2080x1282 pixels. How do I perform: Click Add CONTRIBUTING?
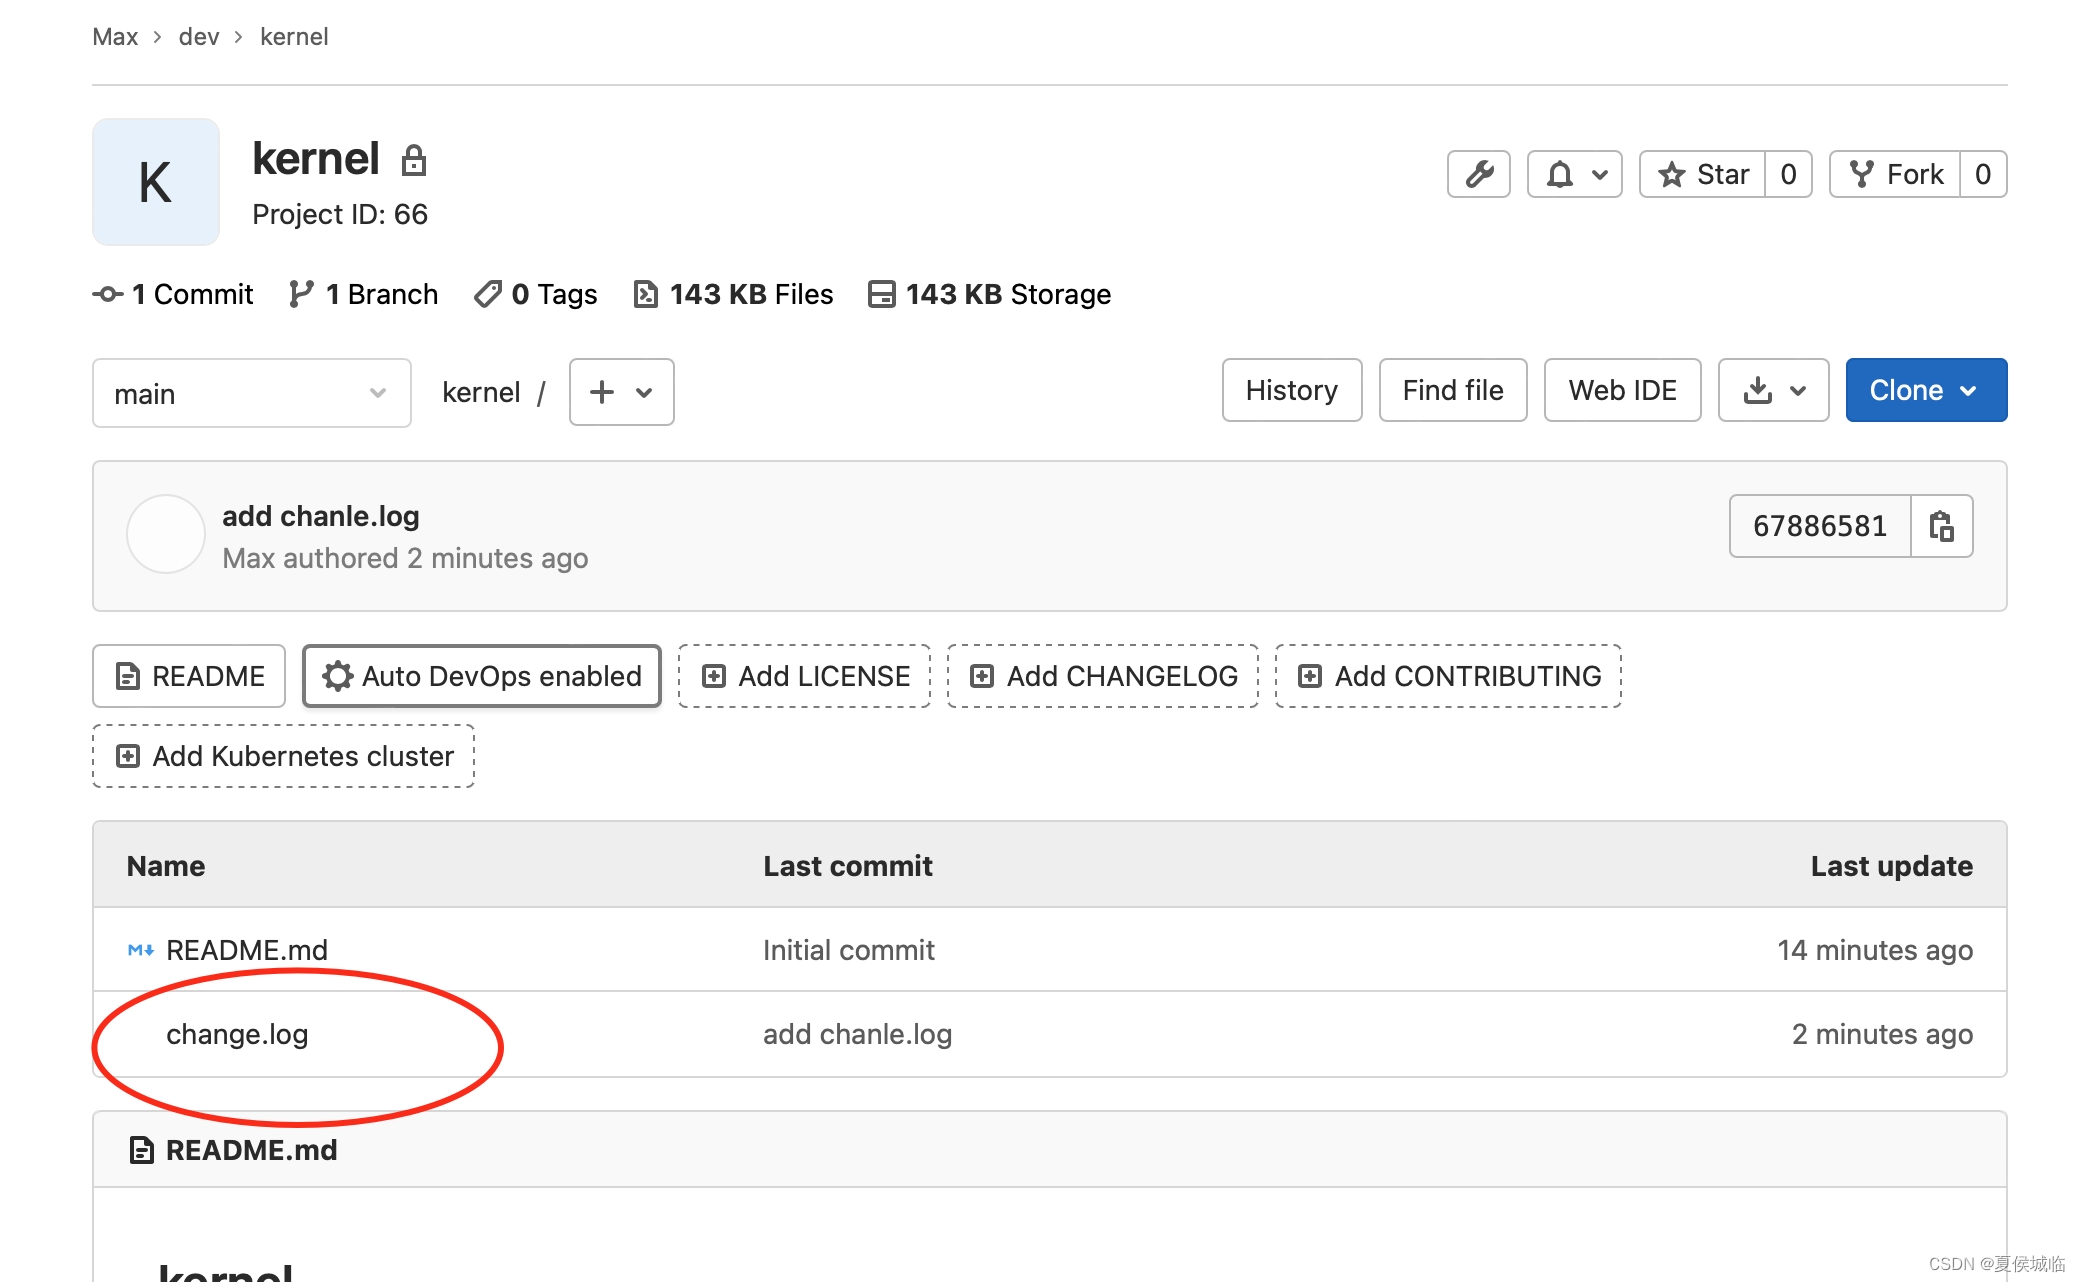pyautogui.click(x=1449, y=676)
